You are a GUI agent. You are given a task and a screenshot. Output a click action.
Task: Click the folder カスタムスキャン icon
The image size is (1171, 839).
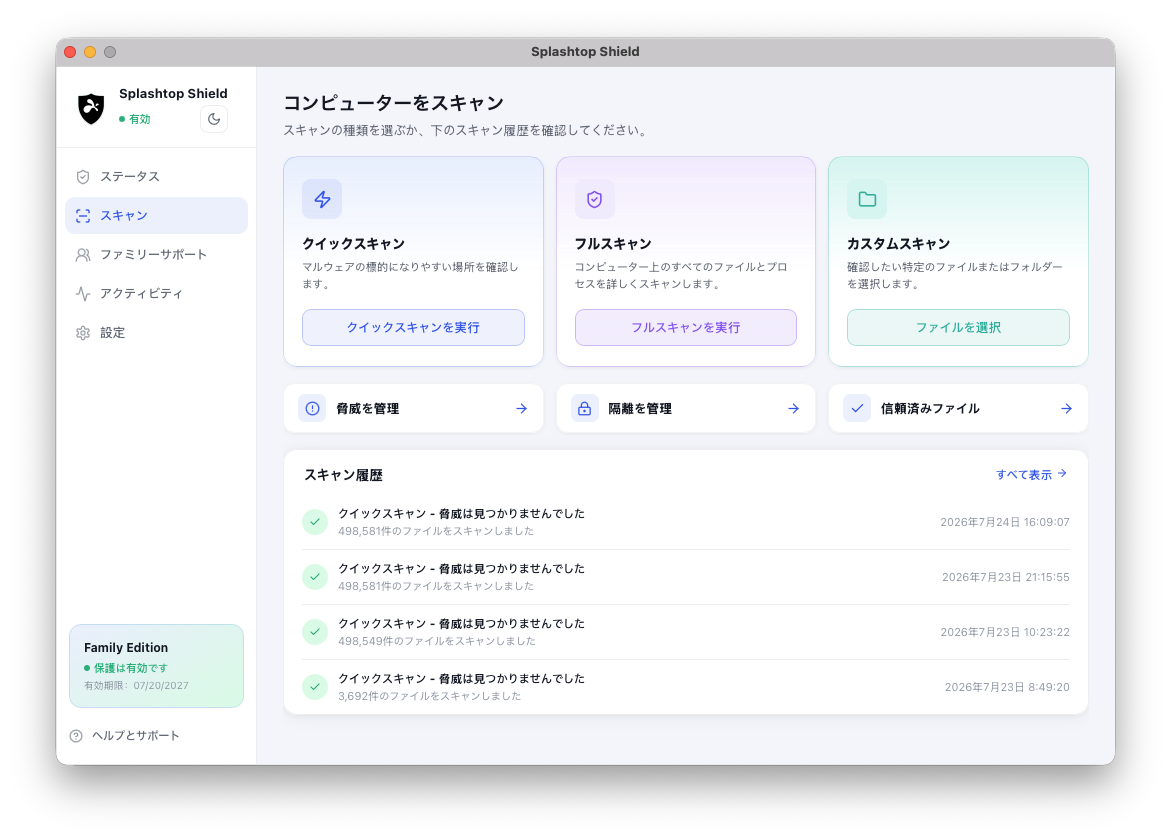[867, 199]
